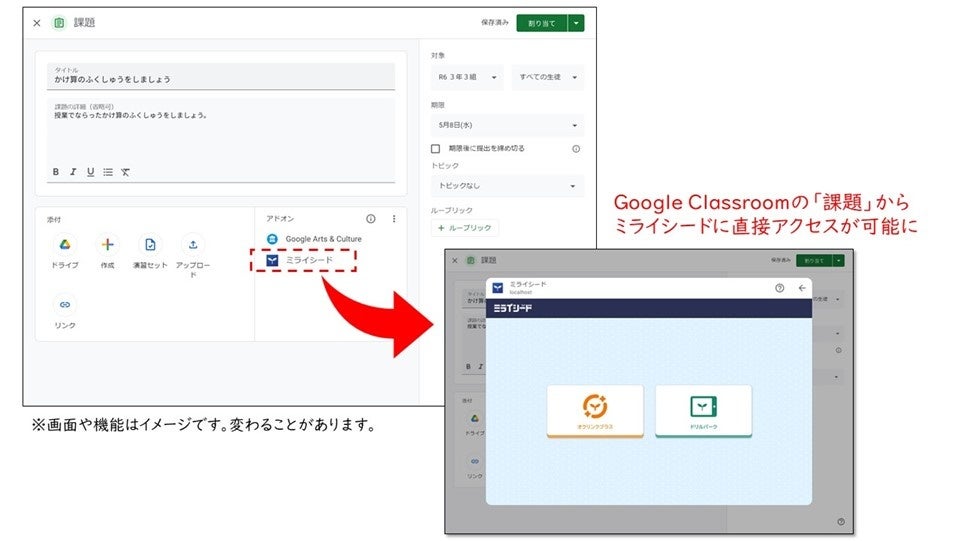Toggle bold formatting in the details editor
Screen dimensions: 961x541
(56, 172)
